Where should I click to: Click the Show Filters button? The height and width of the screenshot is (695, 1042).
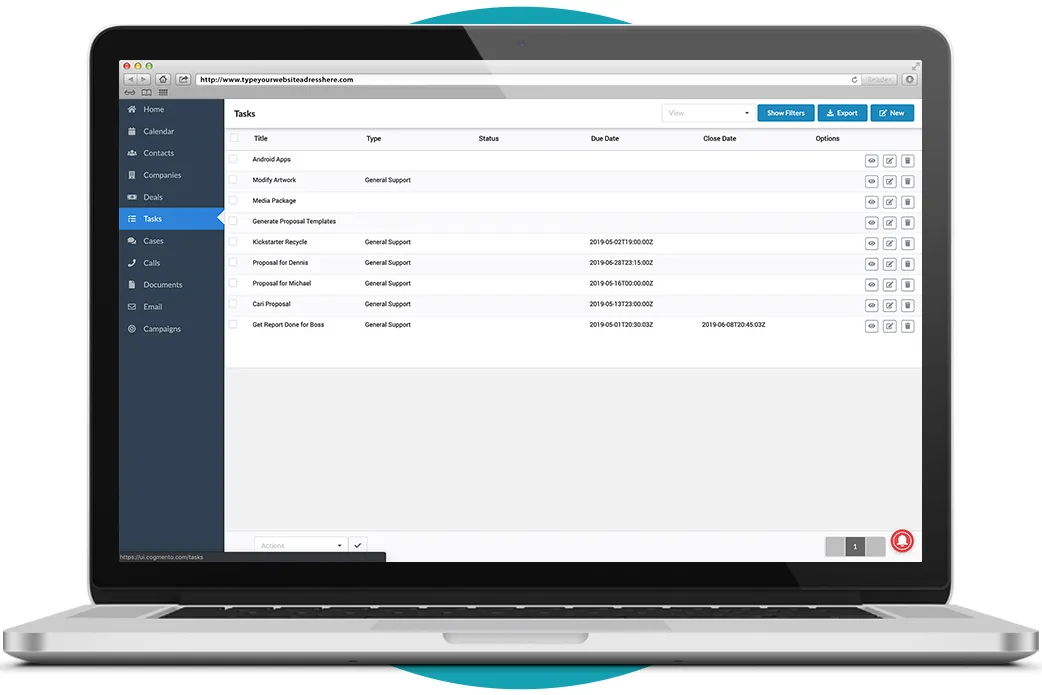tap(785, 113)
